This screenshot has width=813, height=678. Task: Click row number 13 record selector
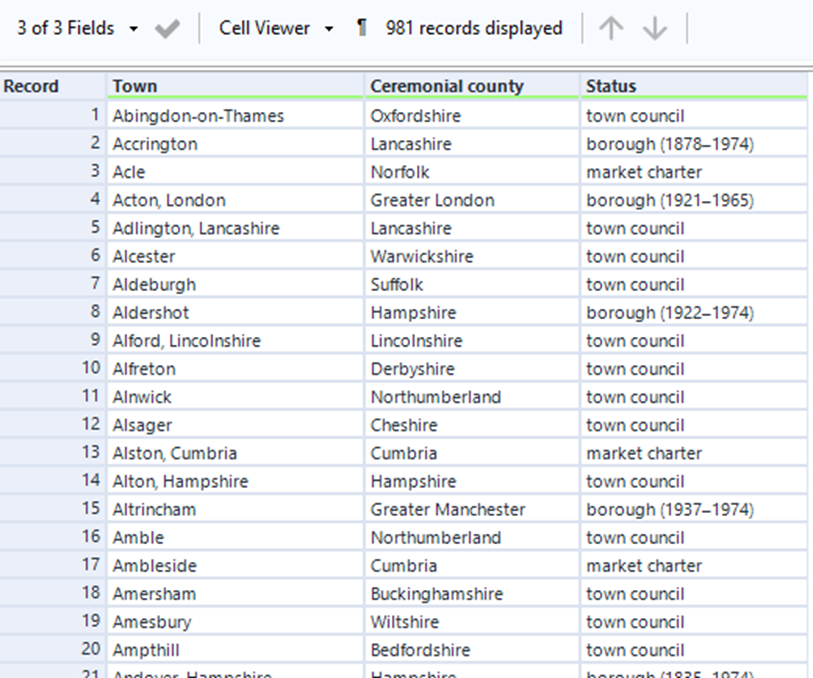click(52, 453)
